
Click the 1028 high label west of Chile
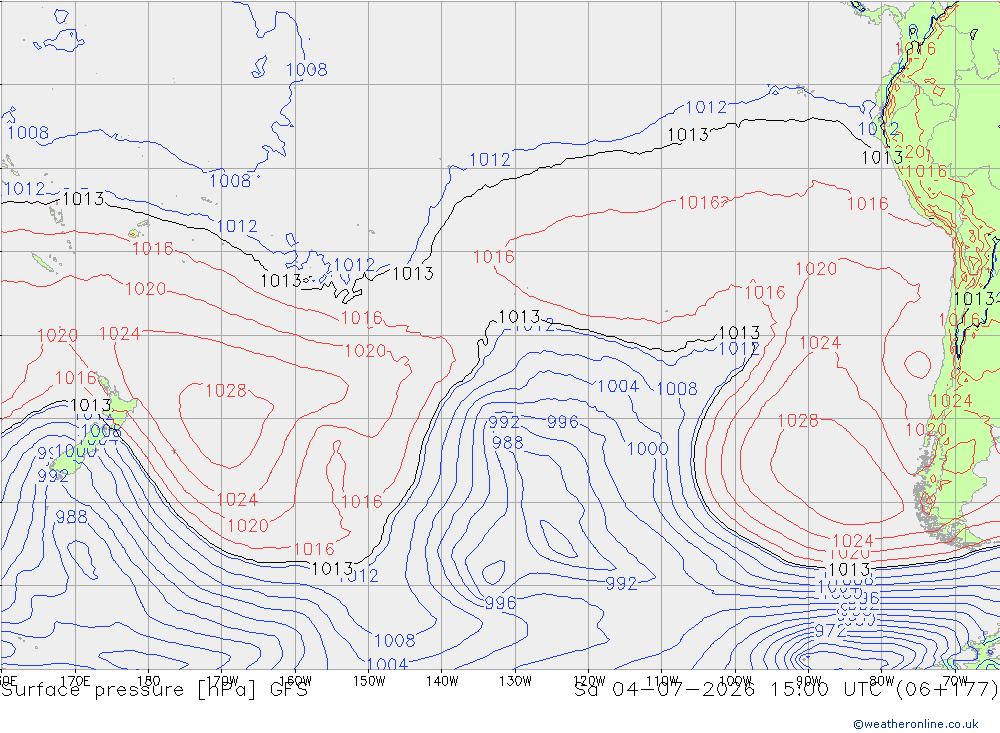[798, 420]
